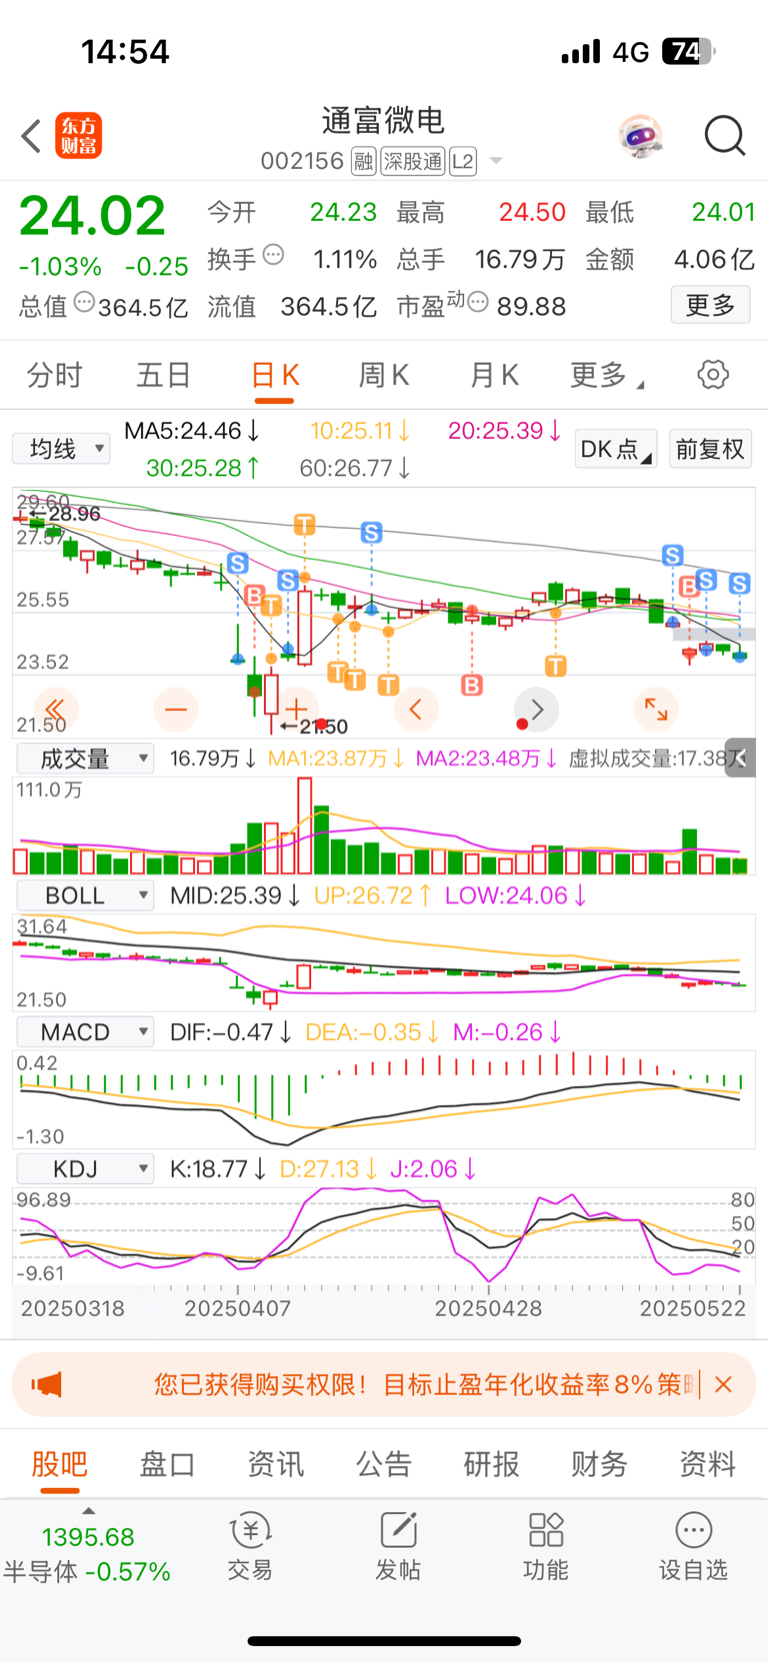Open the 公告 tab
The image size is (768, 1663).
coord(384,1464)
